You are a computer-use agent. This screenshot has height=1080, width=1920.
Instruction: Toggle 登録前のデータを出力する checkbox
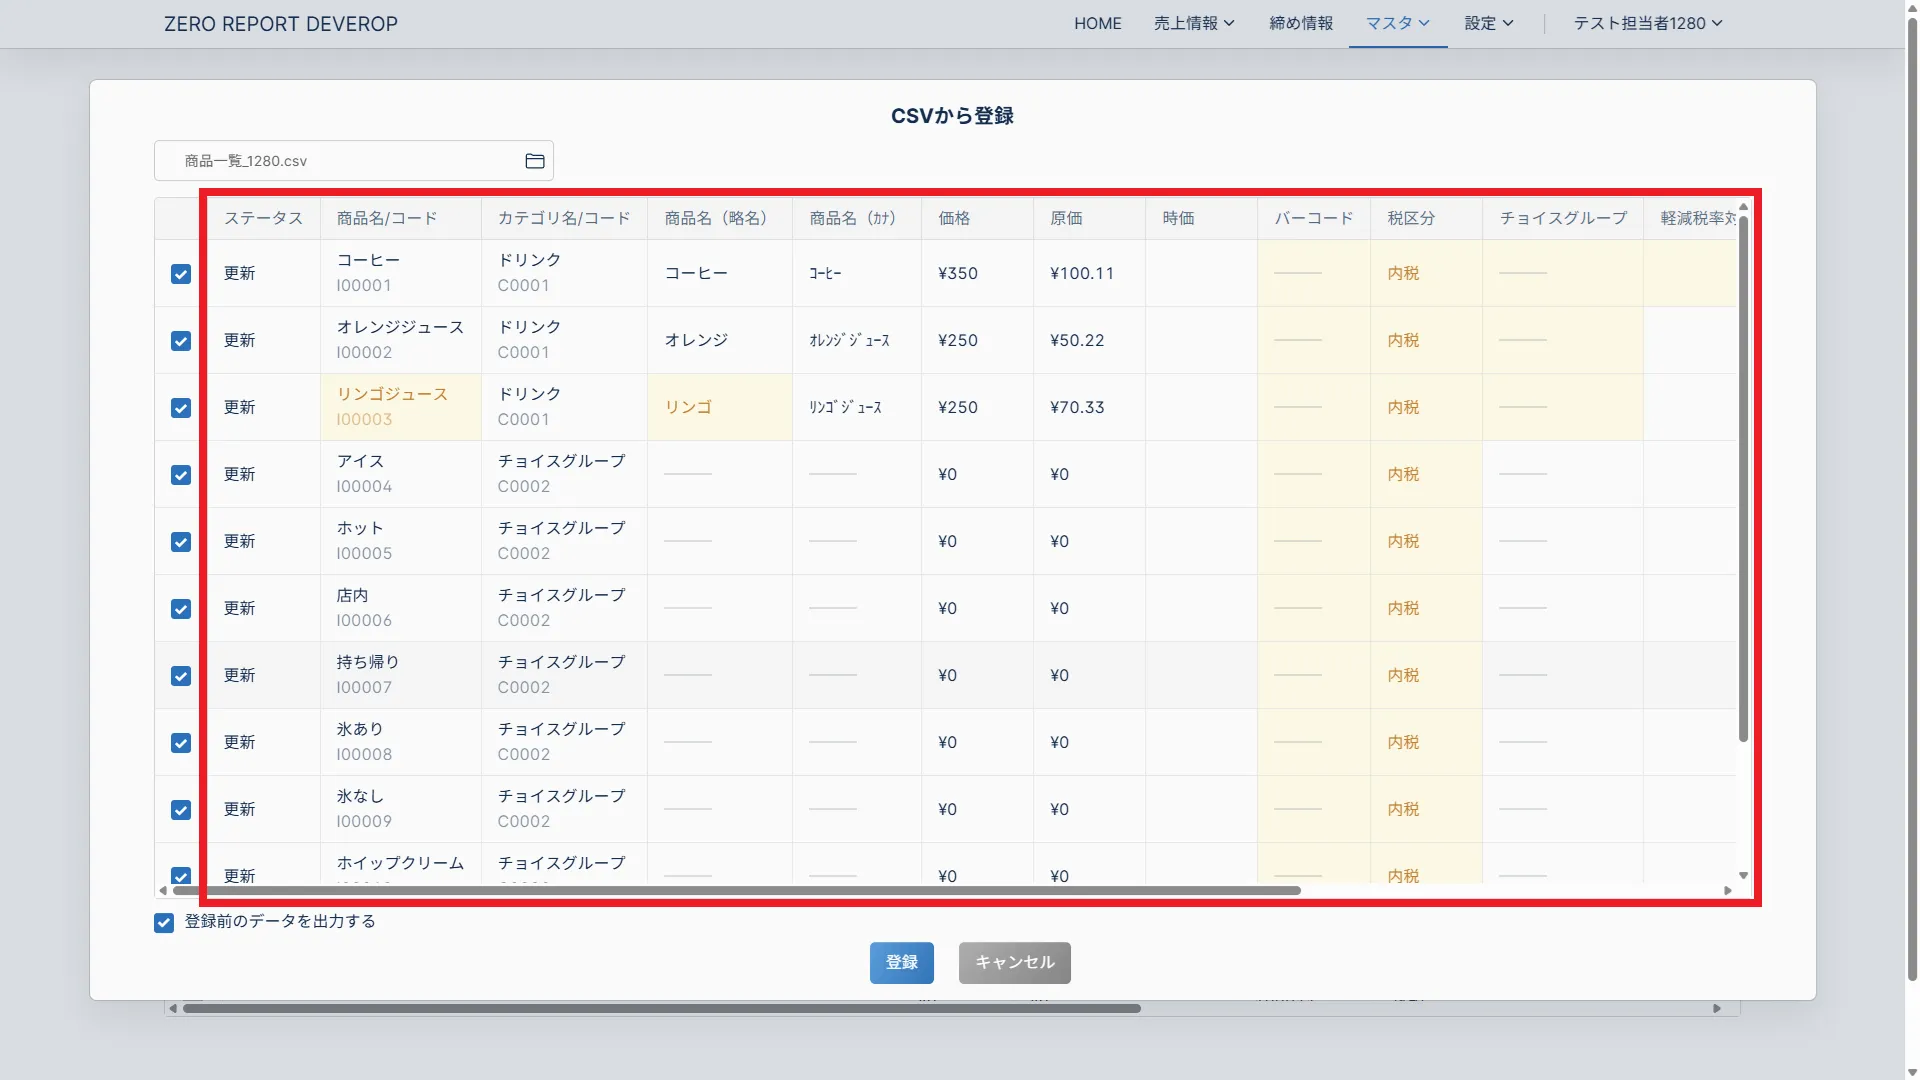coord(164,923)
